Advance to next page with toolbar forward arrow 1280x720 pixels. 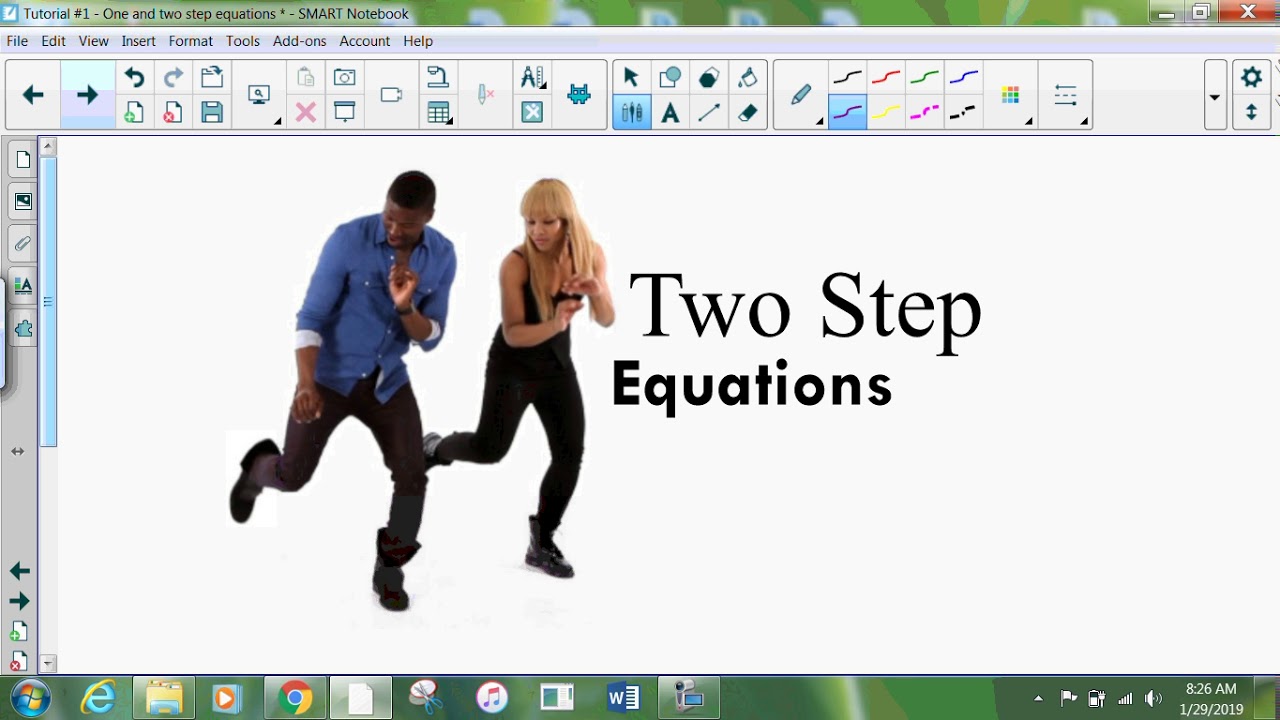click(x=87, y=95)
